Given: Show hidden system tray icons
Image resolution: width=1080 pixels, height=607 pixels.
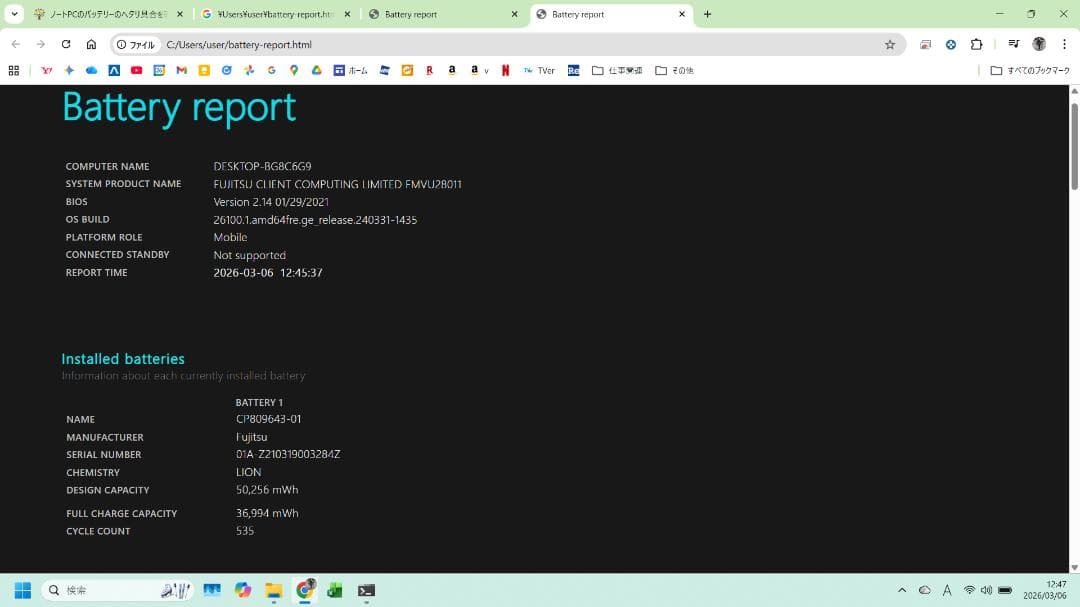Looking at the screenshot, I should [901, 590].
